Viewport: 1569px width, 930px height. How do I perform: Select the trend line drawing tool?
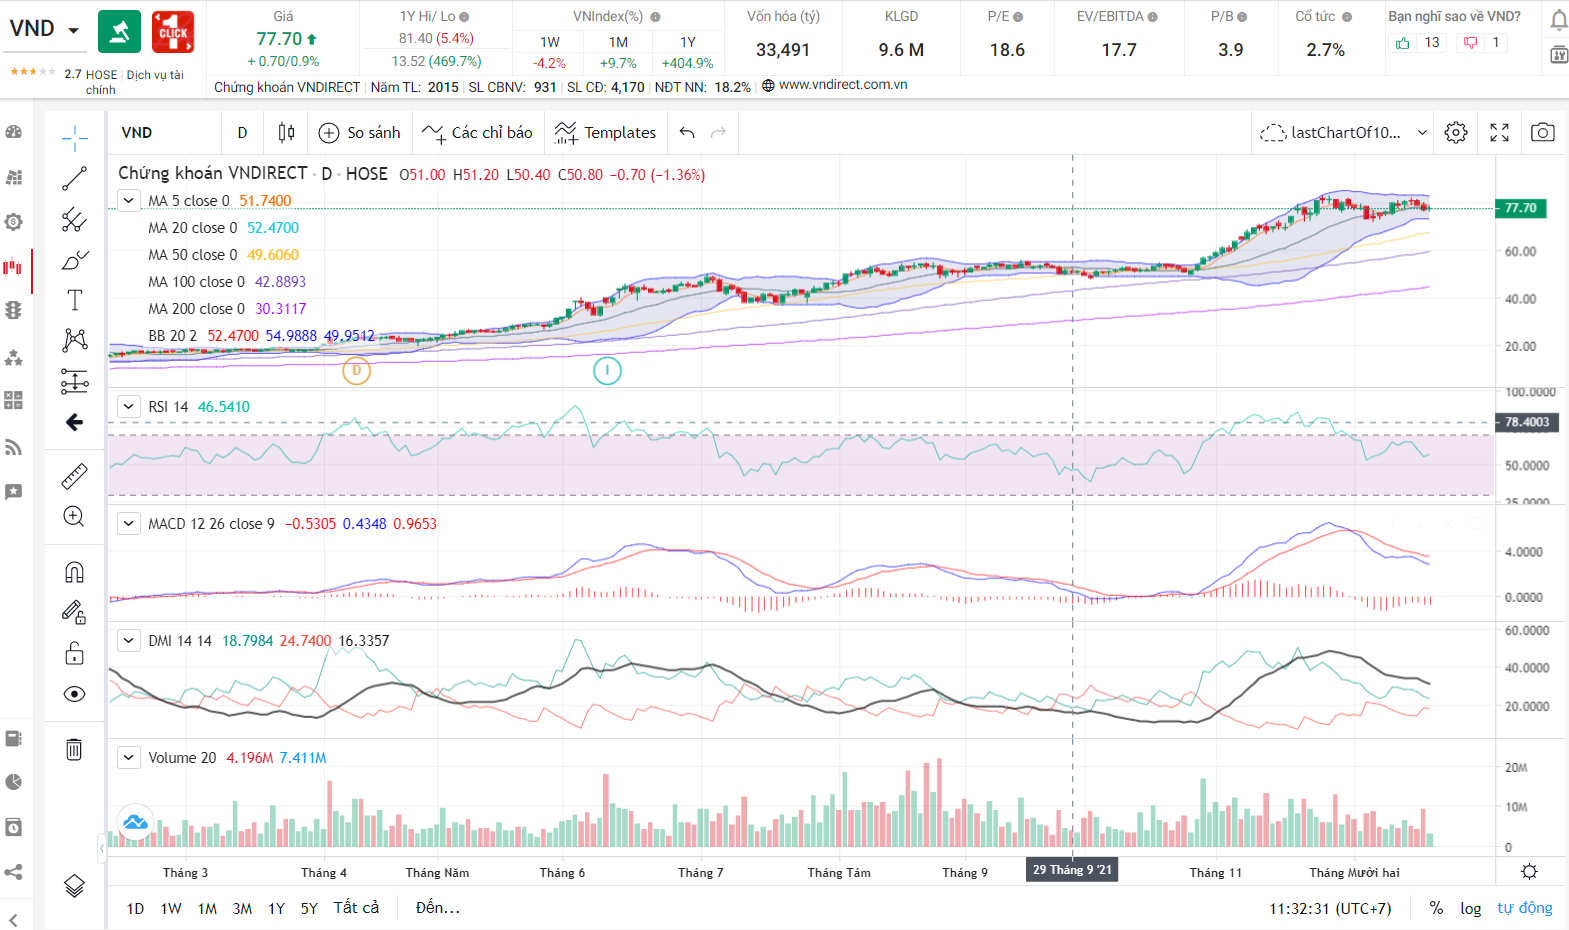click(x=75, y=179)
